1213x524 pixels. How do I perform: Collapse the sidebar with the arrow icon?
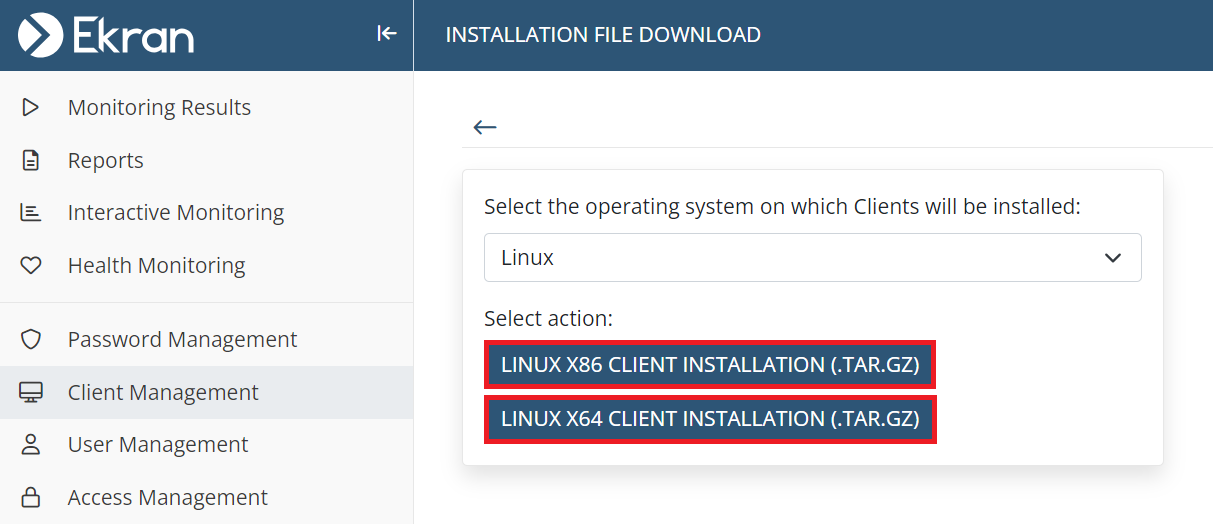pyautogui.click(x=387, y=34)
